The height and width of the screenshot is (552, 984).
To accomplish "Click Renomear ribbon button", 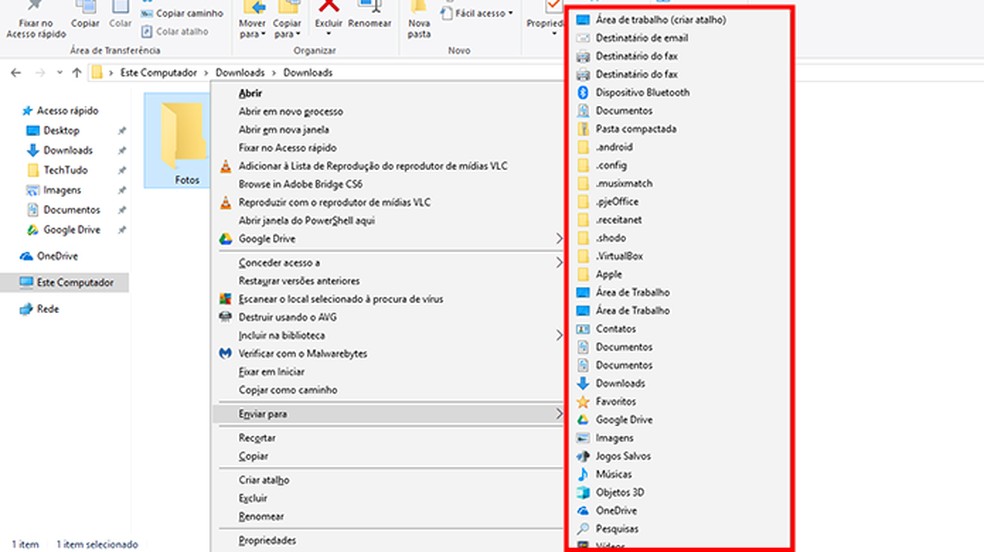I will click(370, 15).
